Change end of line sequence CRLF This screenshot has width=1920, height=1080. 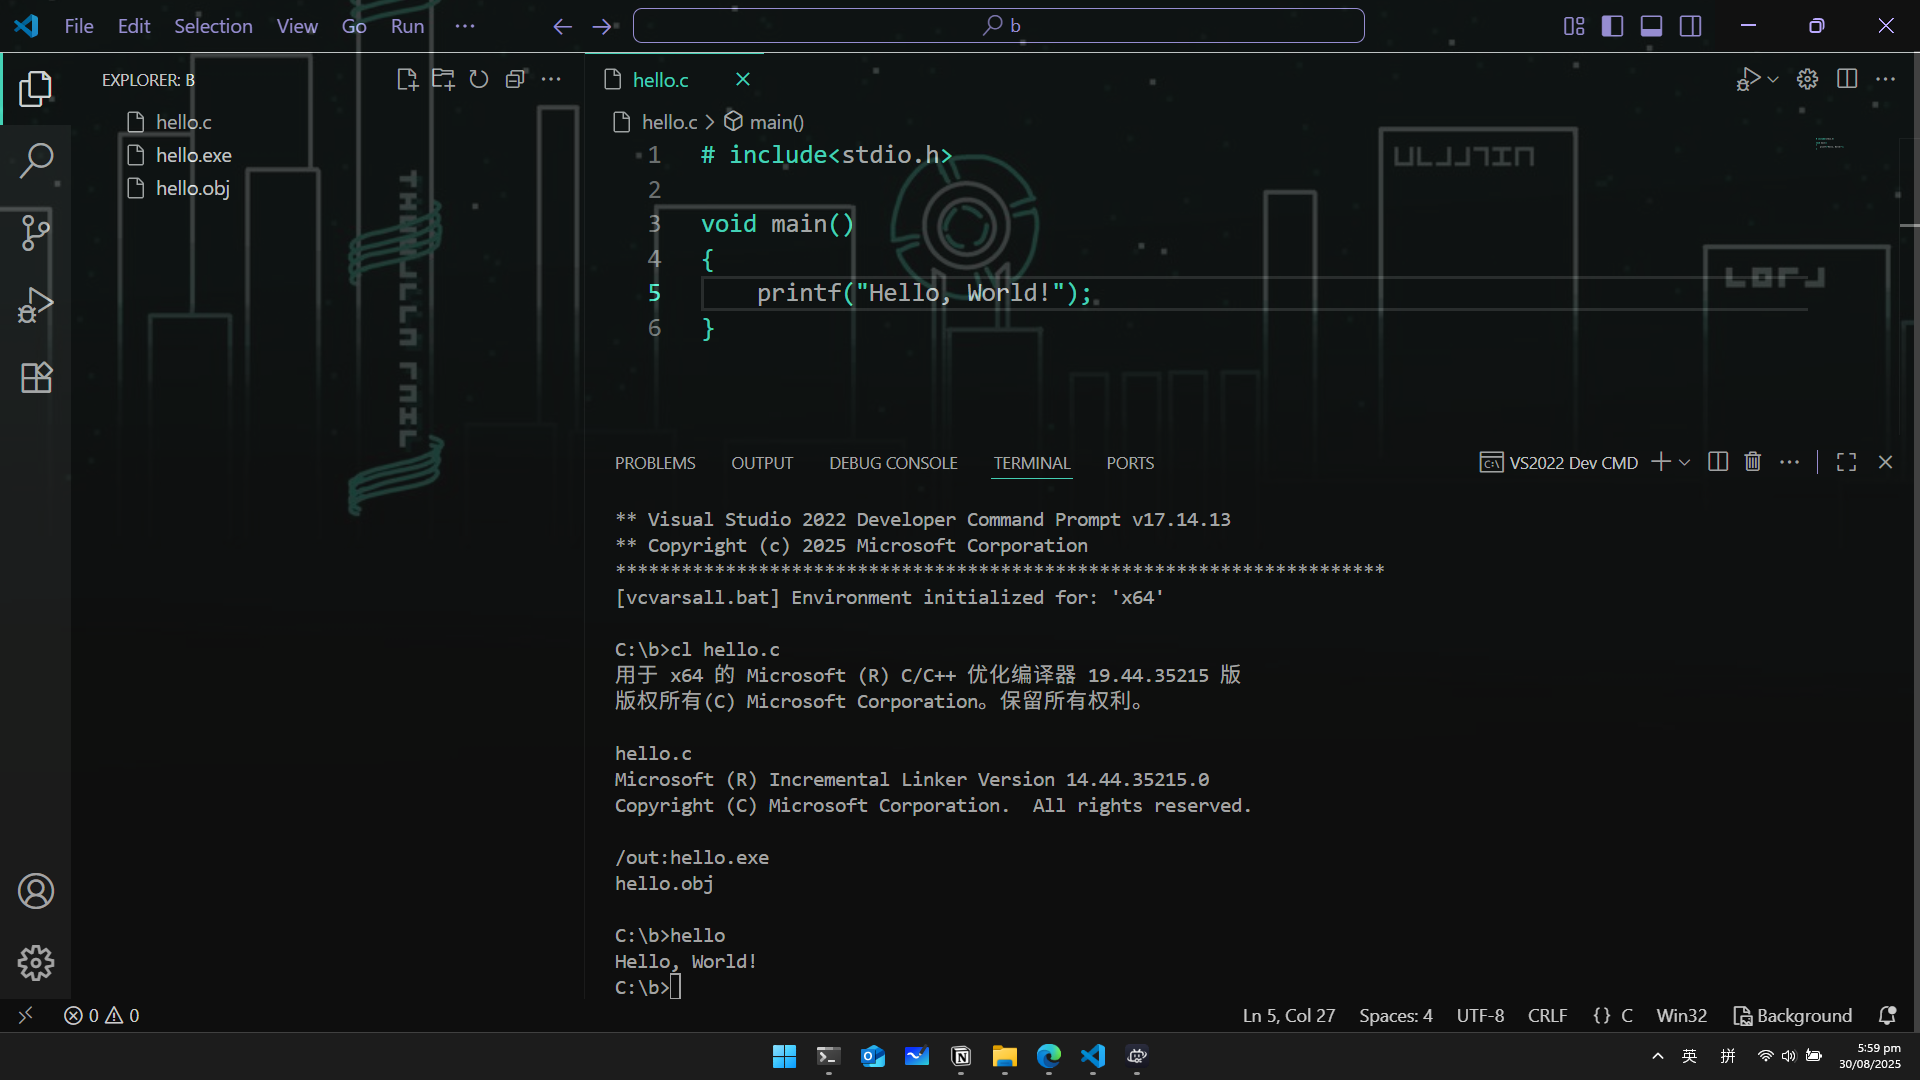tap(1547, 1015)
